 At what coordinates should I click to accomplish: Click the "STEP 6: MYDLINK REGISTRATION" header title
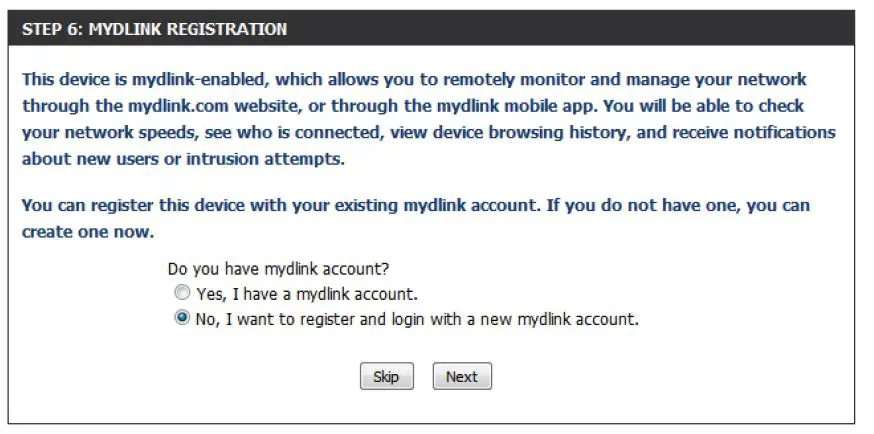point(154,29)
